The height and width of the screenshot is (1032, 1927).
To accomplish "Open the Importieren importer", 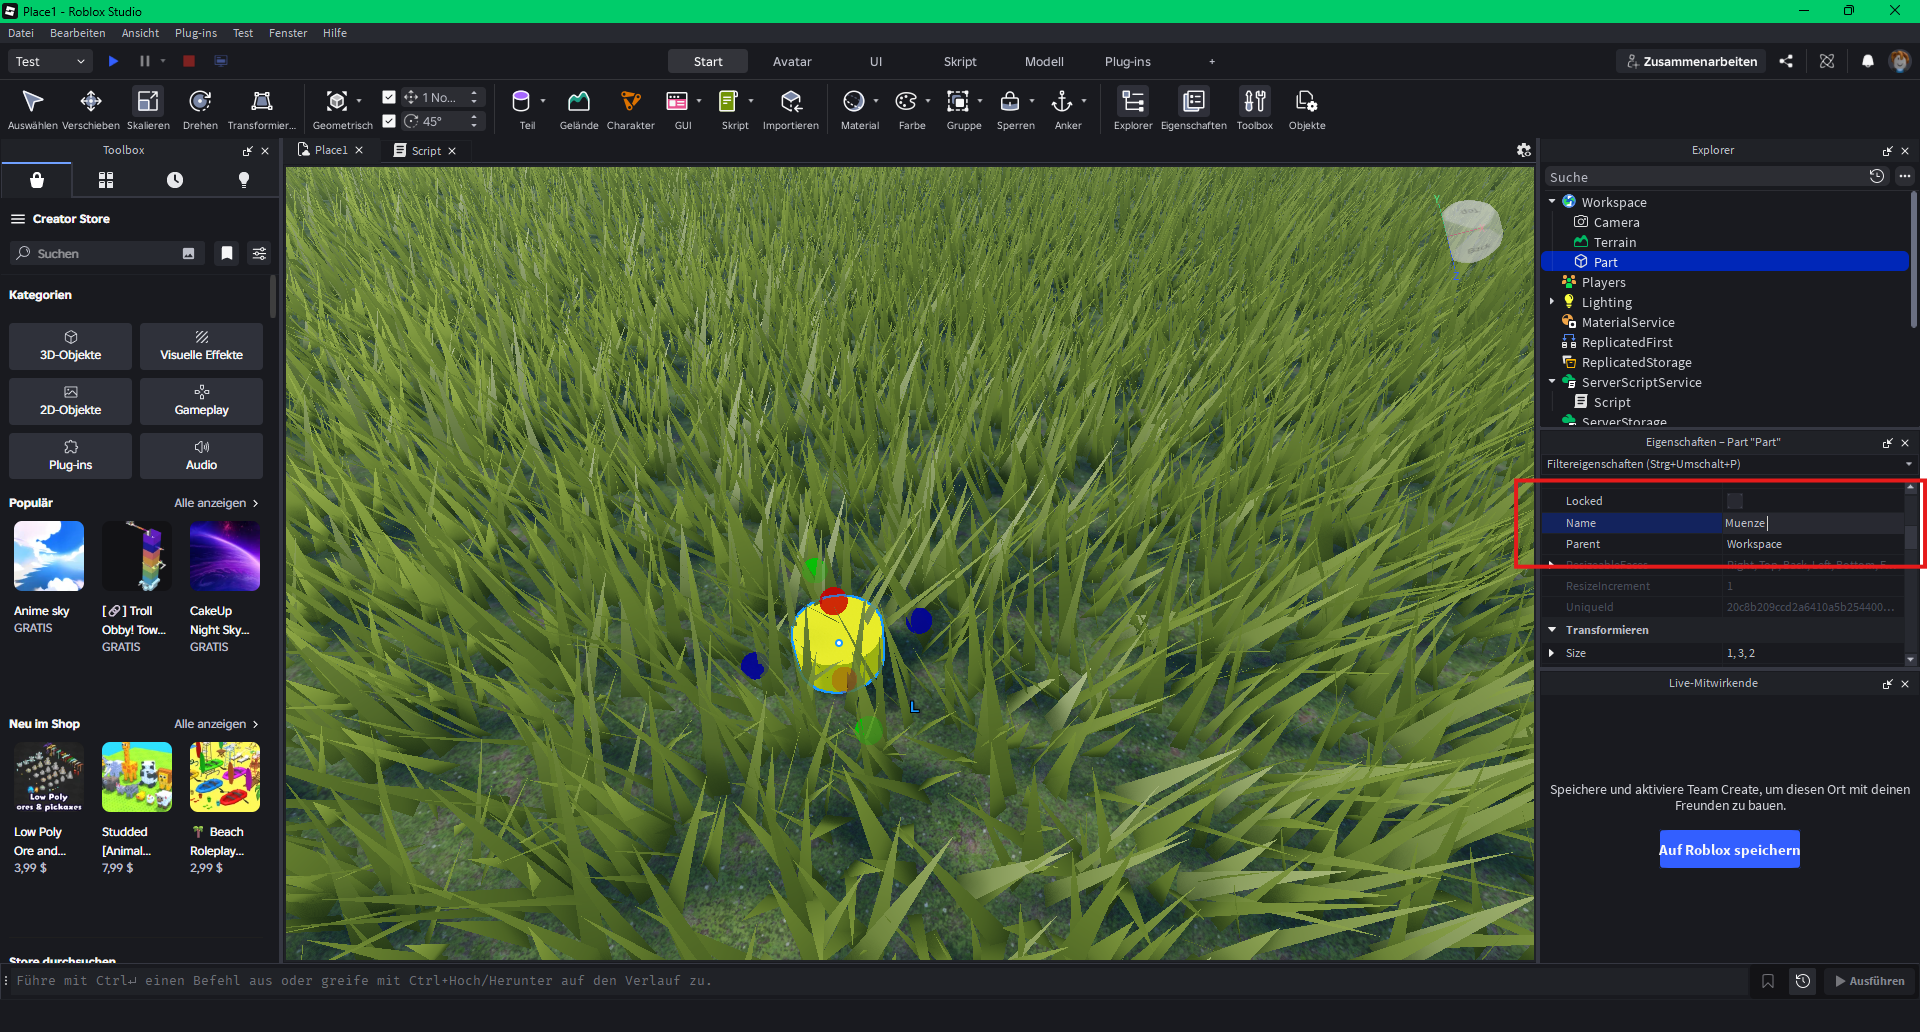I will [x=791, y=109].
